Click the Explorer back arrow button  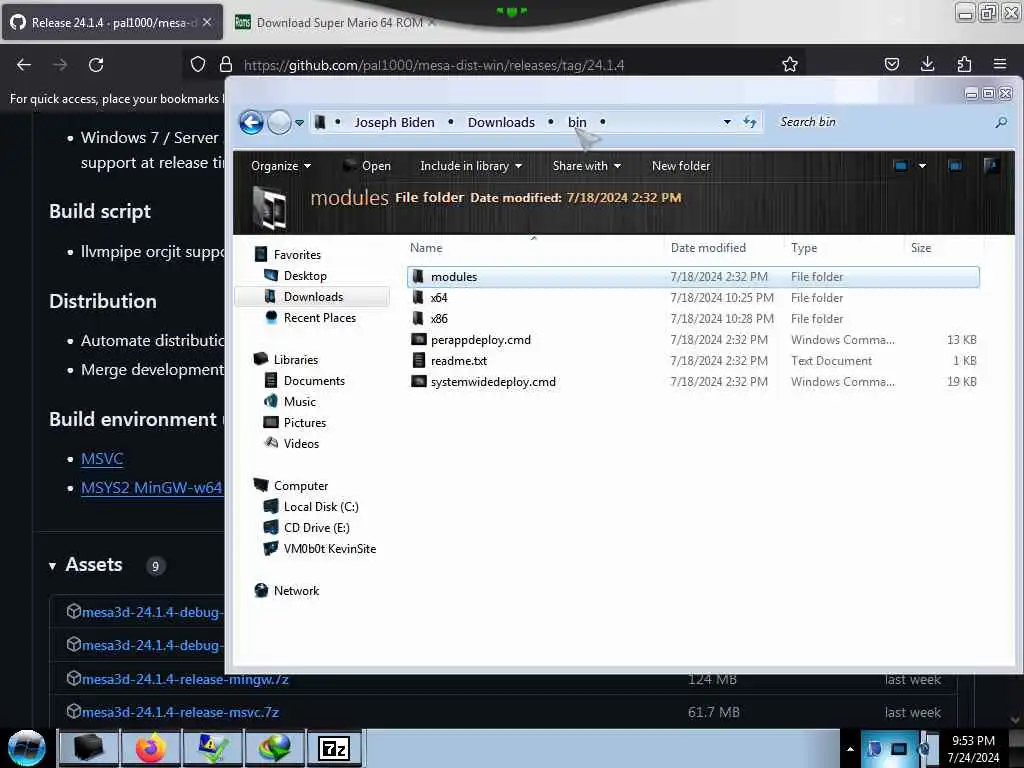251,122
